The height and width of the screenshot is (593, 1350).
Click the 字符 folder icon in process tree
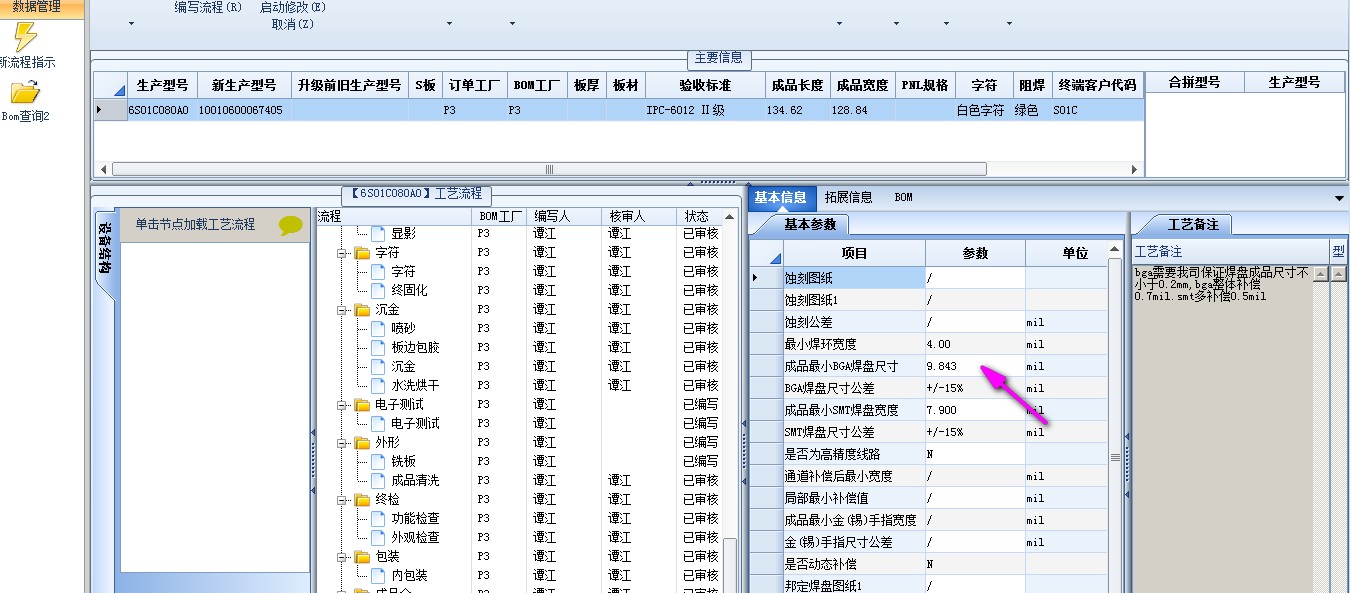point(362,252)
